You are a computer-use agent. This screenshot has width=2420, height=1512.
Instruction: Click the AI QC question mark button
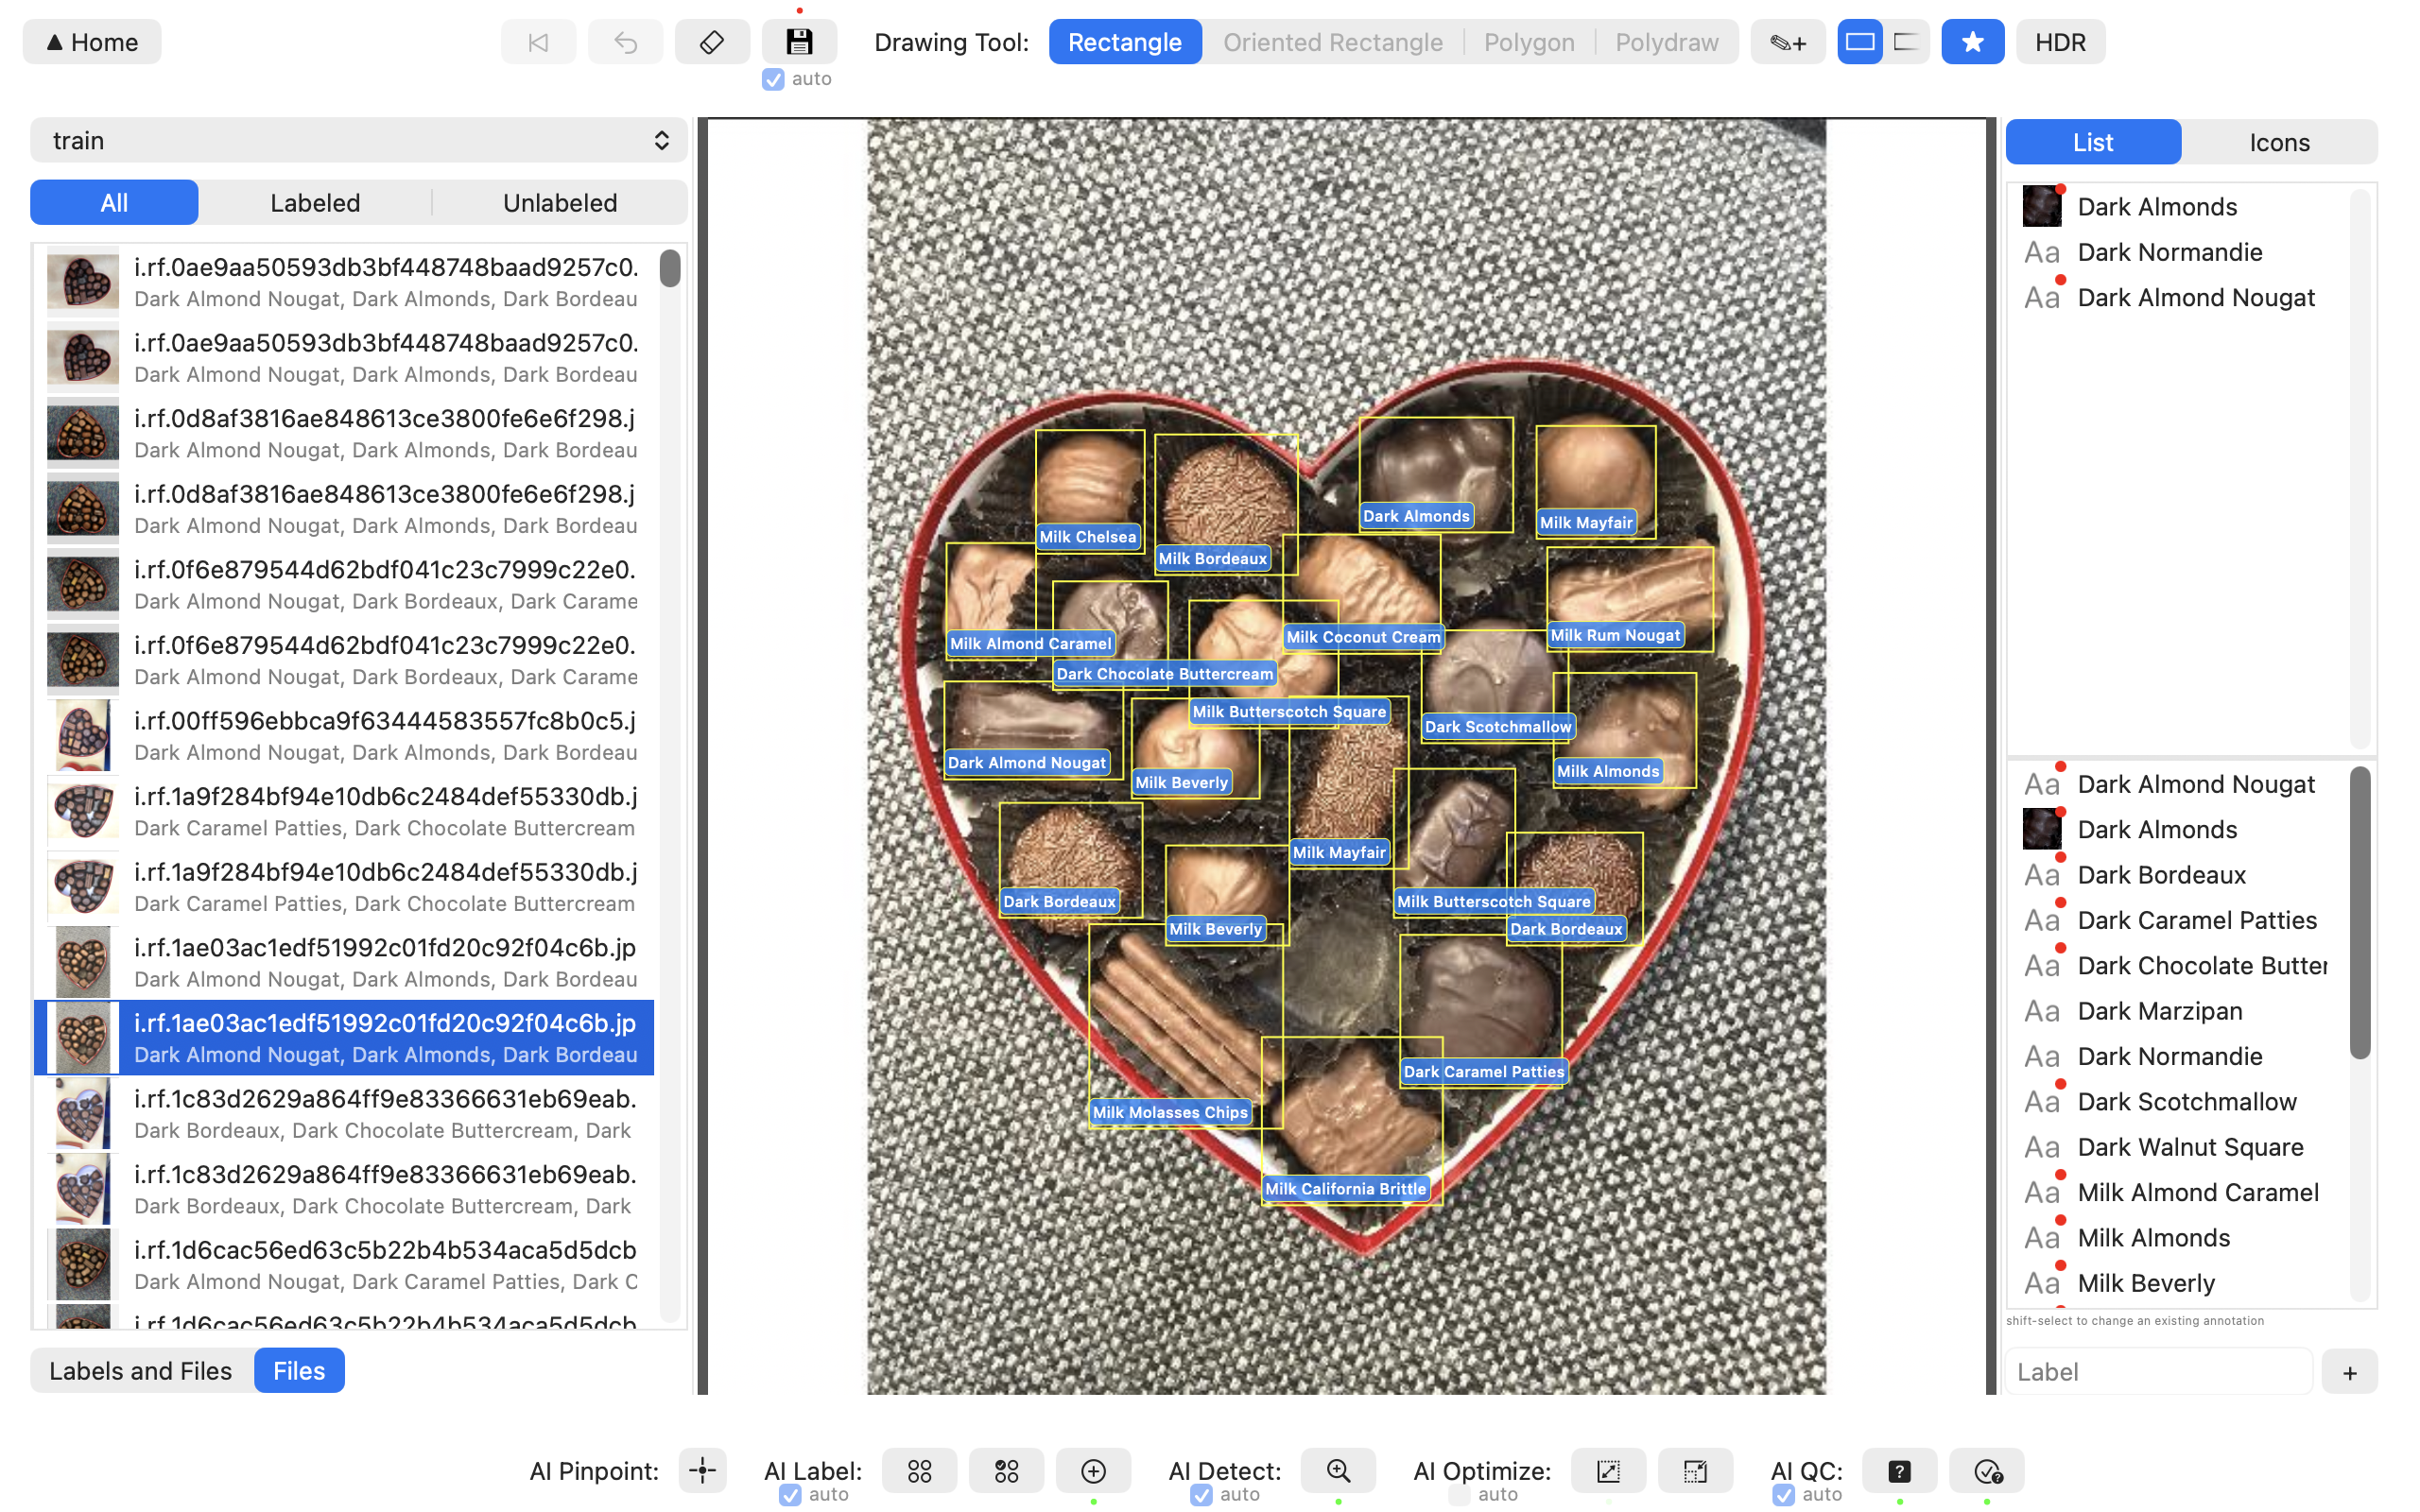(1898, 1471)
